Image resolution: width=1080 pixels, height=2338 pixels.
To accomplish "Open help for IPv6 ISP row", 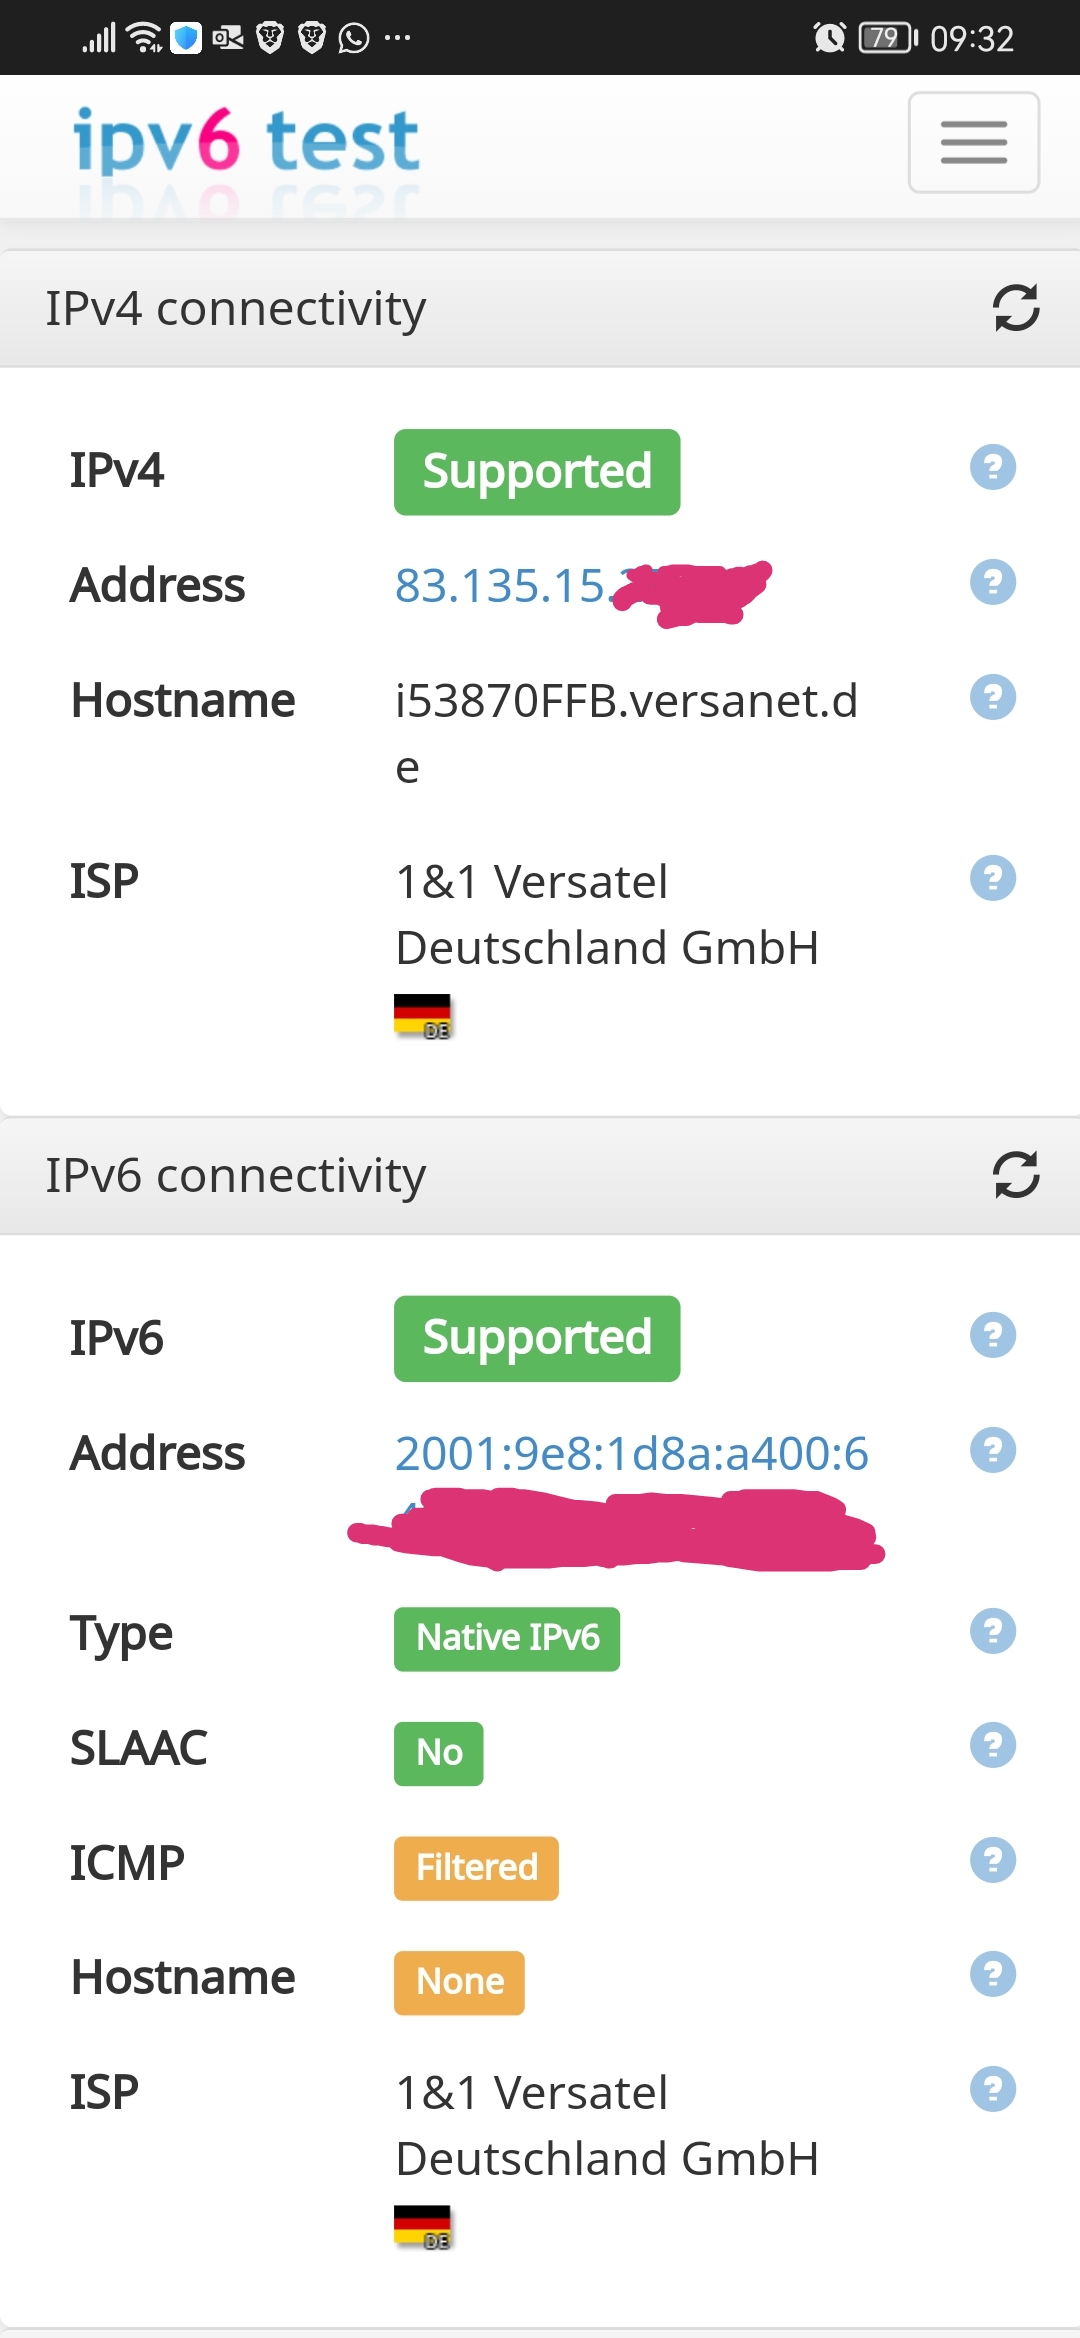I will 993,2089.
